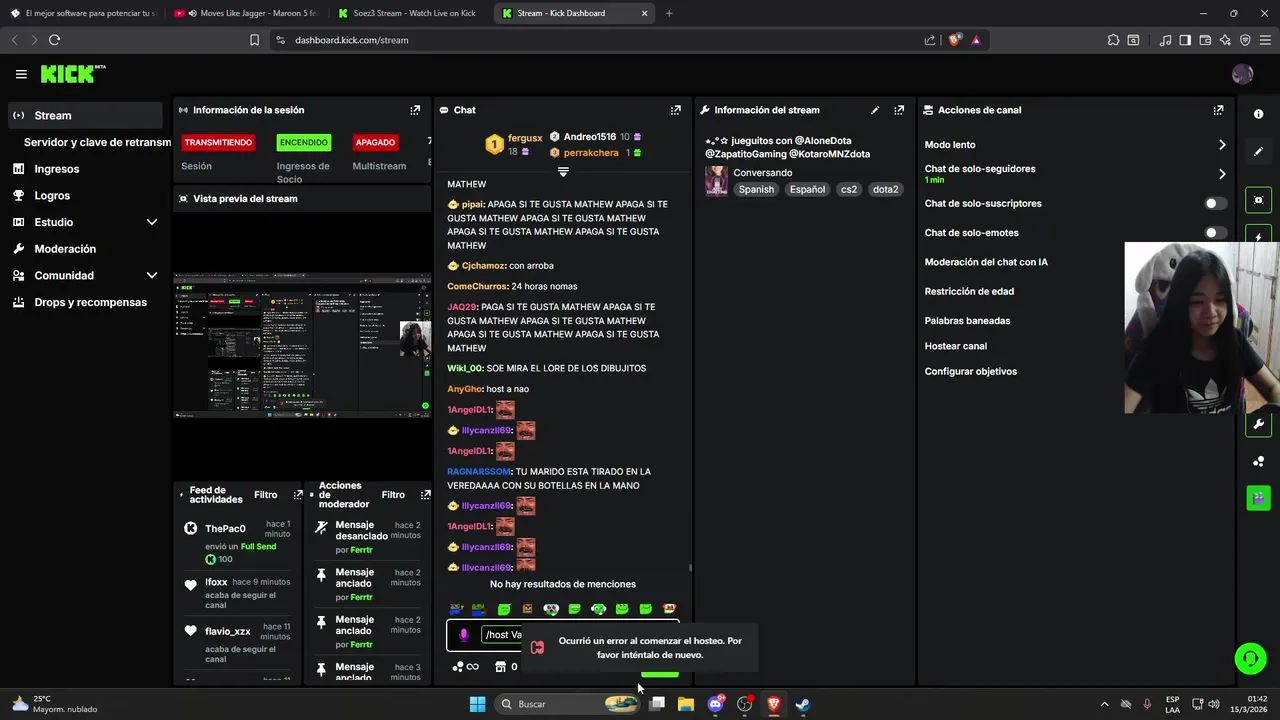Viewport: 1280px width, 720px height.
Task: Toggle Chat de solo-emotes switch
Action: 1215,233
